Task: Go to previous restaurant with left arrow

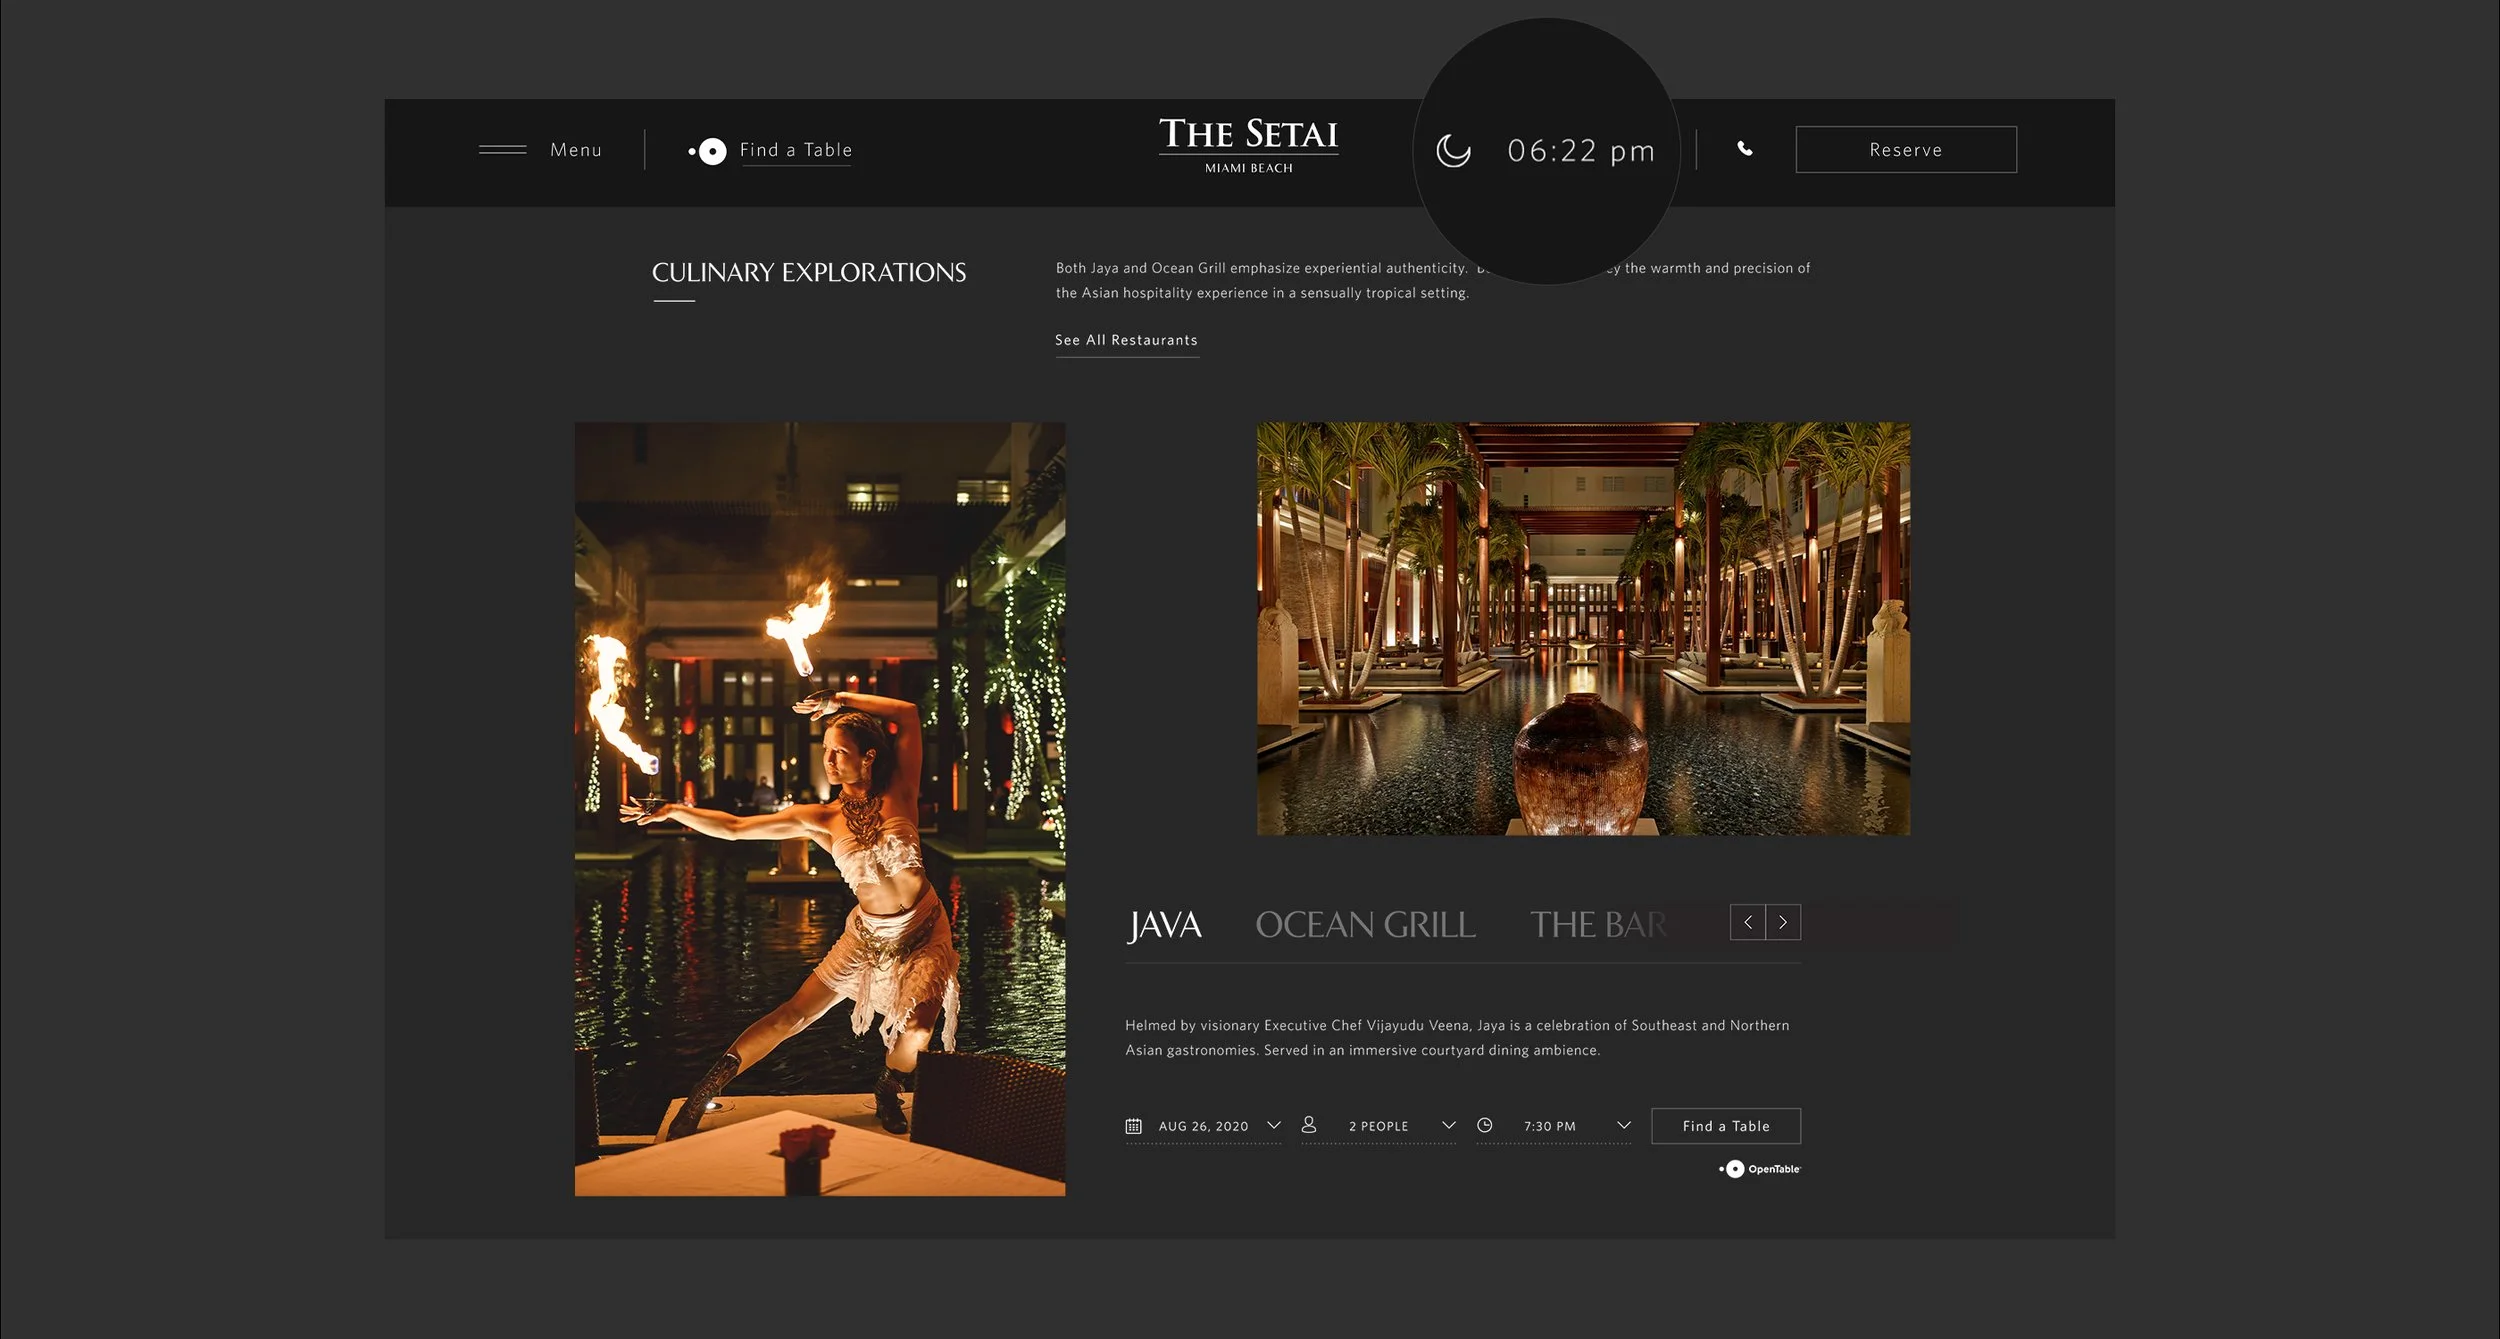Action: coord(1748,922)
